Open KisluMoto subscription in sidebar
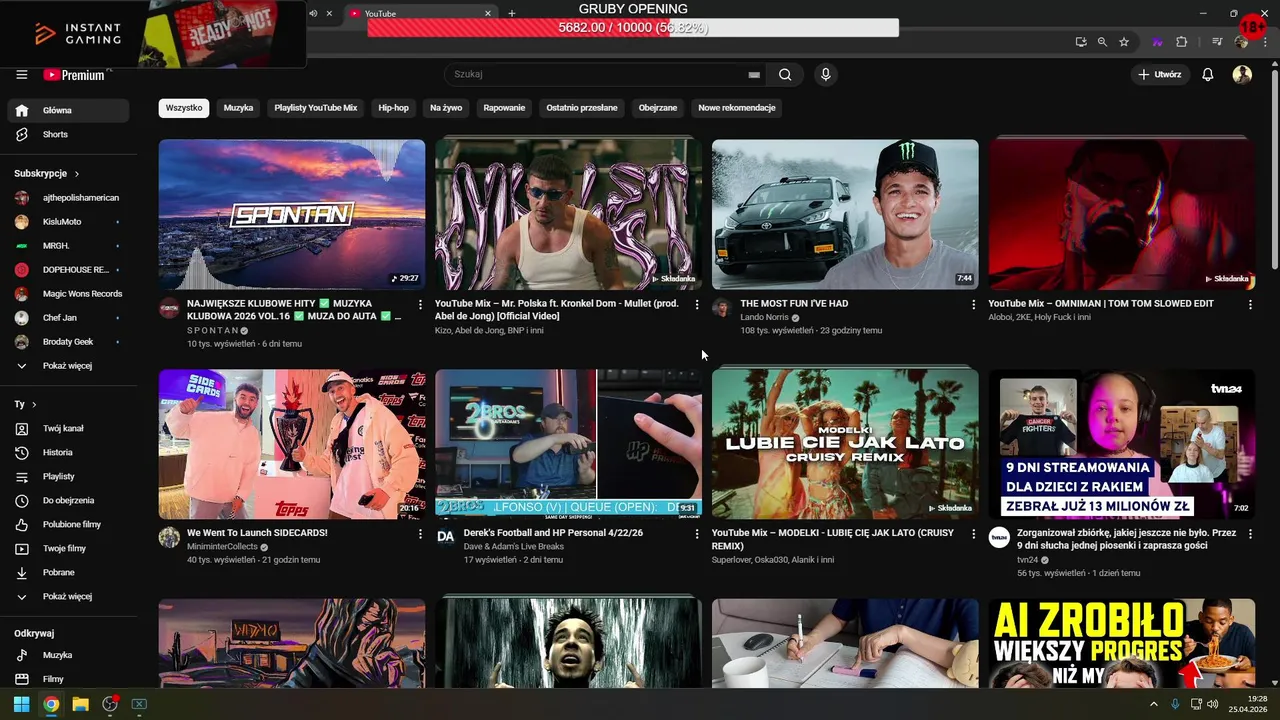1280x720 pixels. (x=68, y=222)
